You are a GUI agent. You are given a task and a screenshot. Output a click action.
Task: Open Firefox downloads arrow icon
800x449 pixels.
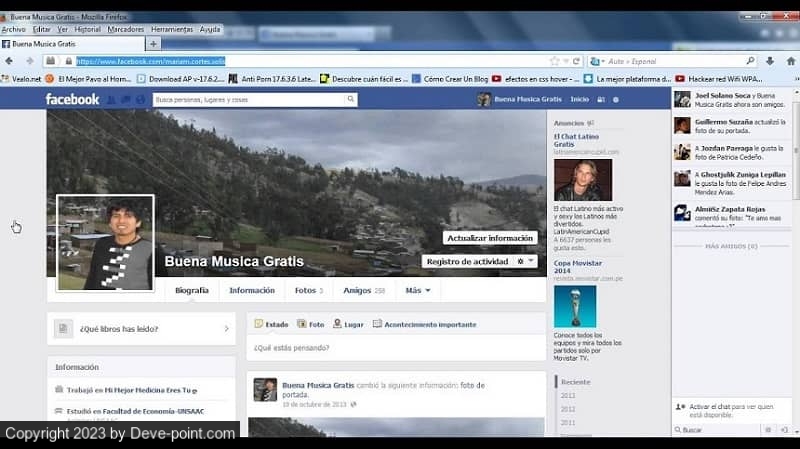tap(770, 61)
